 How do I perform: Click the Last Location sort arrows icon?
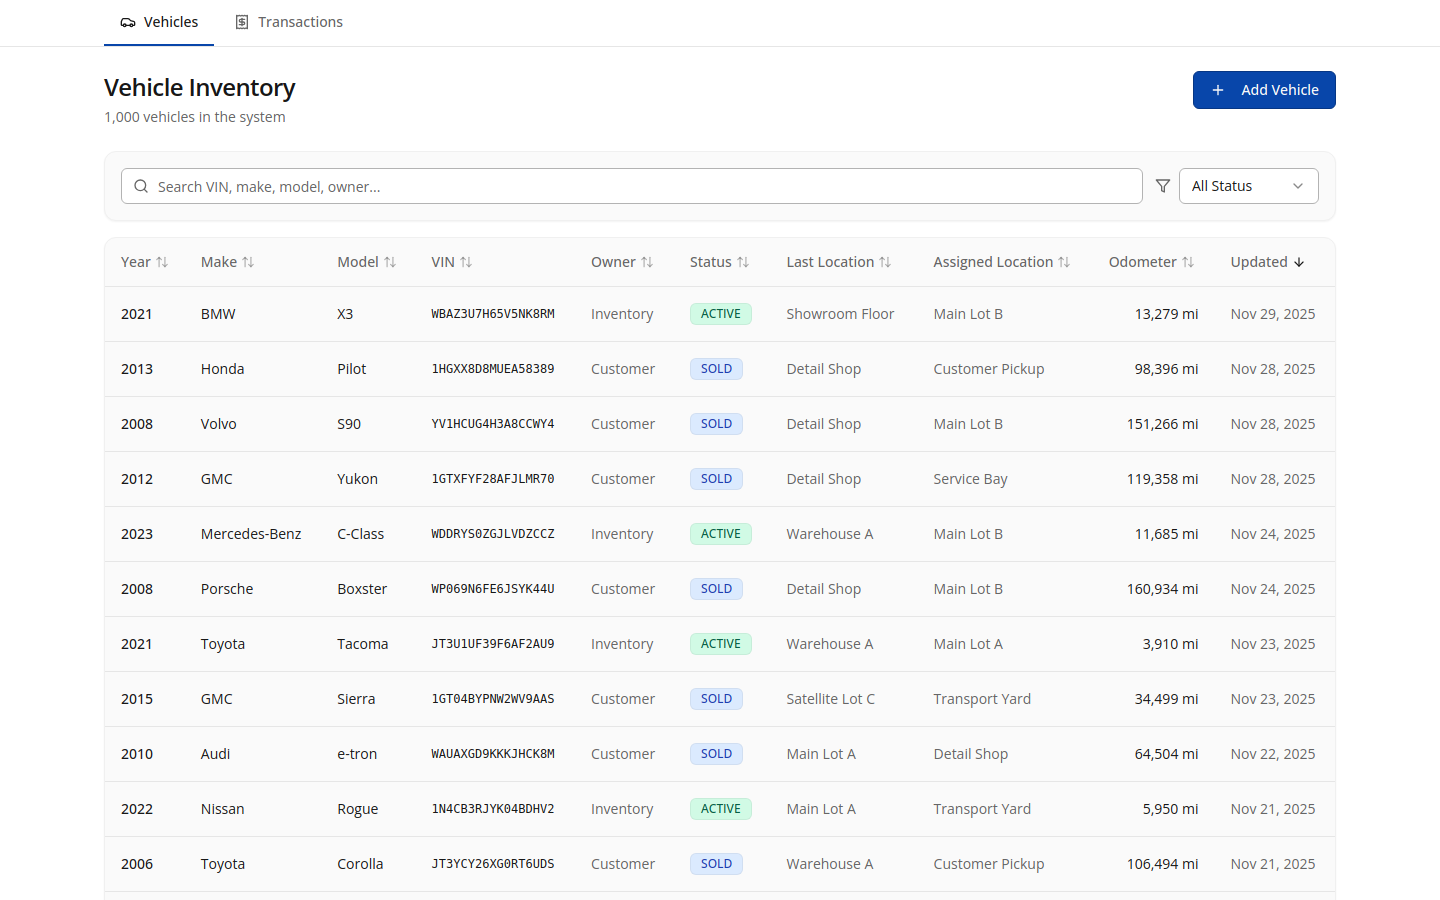pos(885,262)
